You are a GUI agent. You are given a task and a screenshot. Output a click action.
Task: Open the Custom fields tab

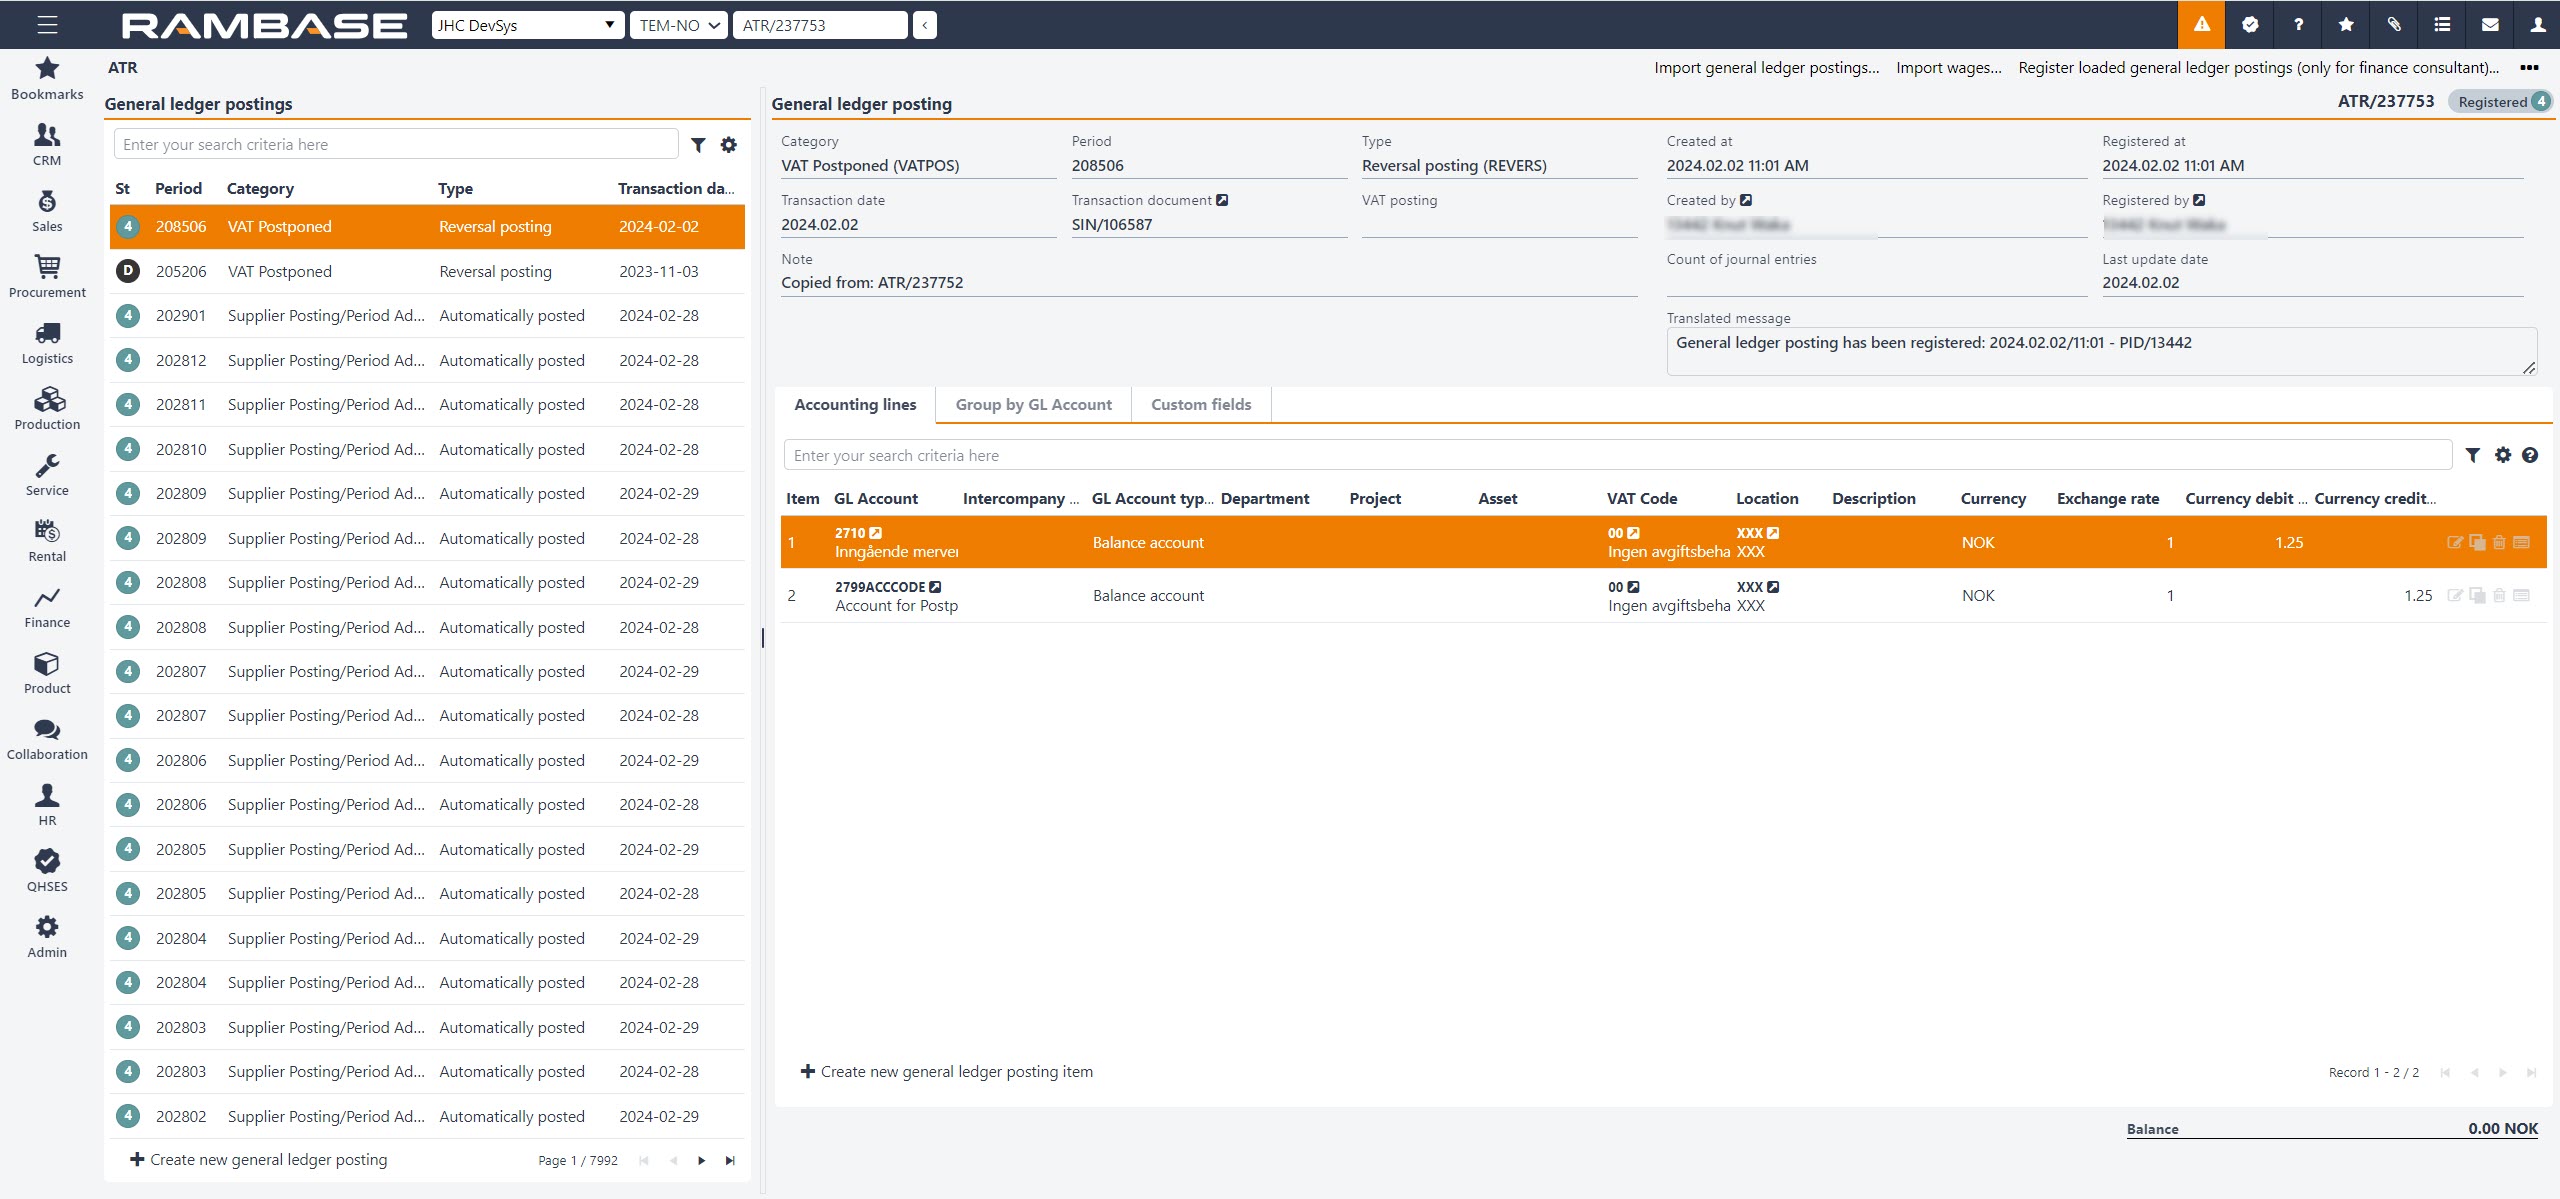1200,405
